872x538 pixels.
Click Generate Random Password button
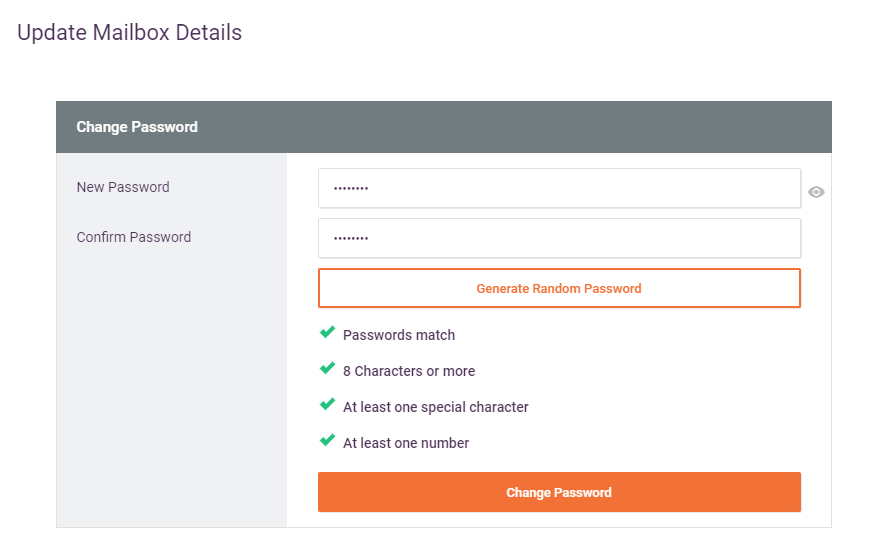click(x=559, y=288)
